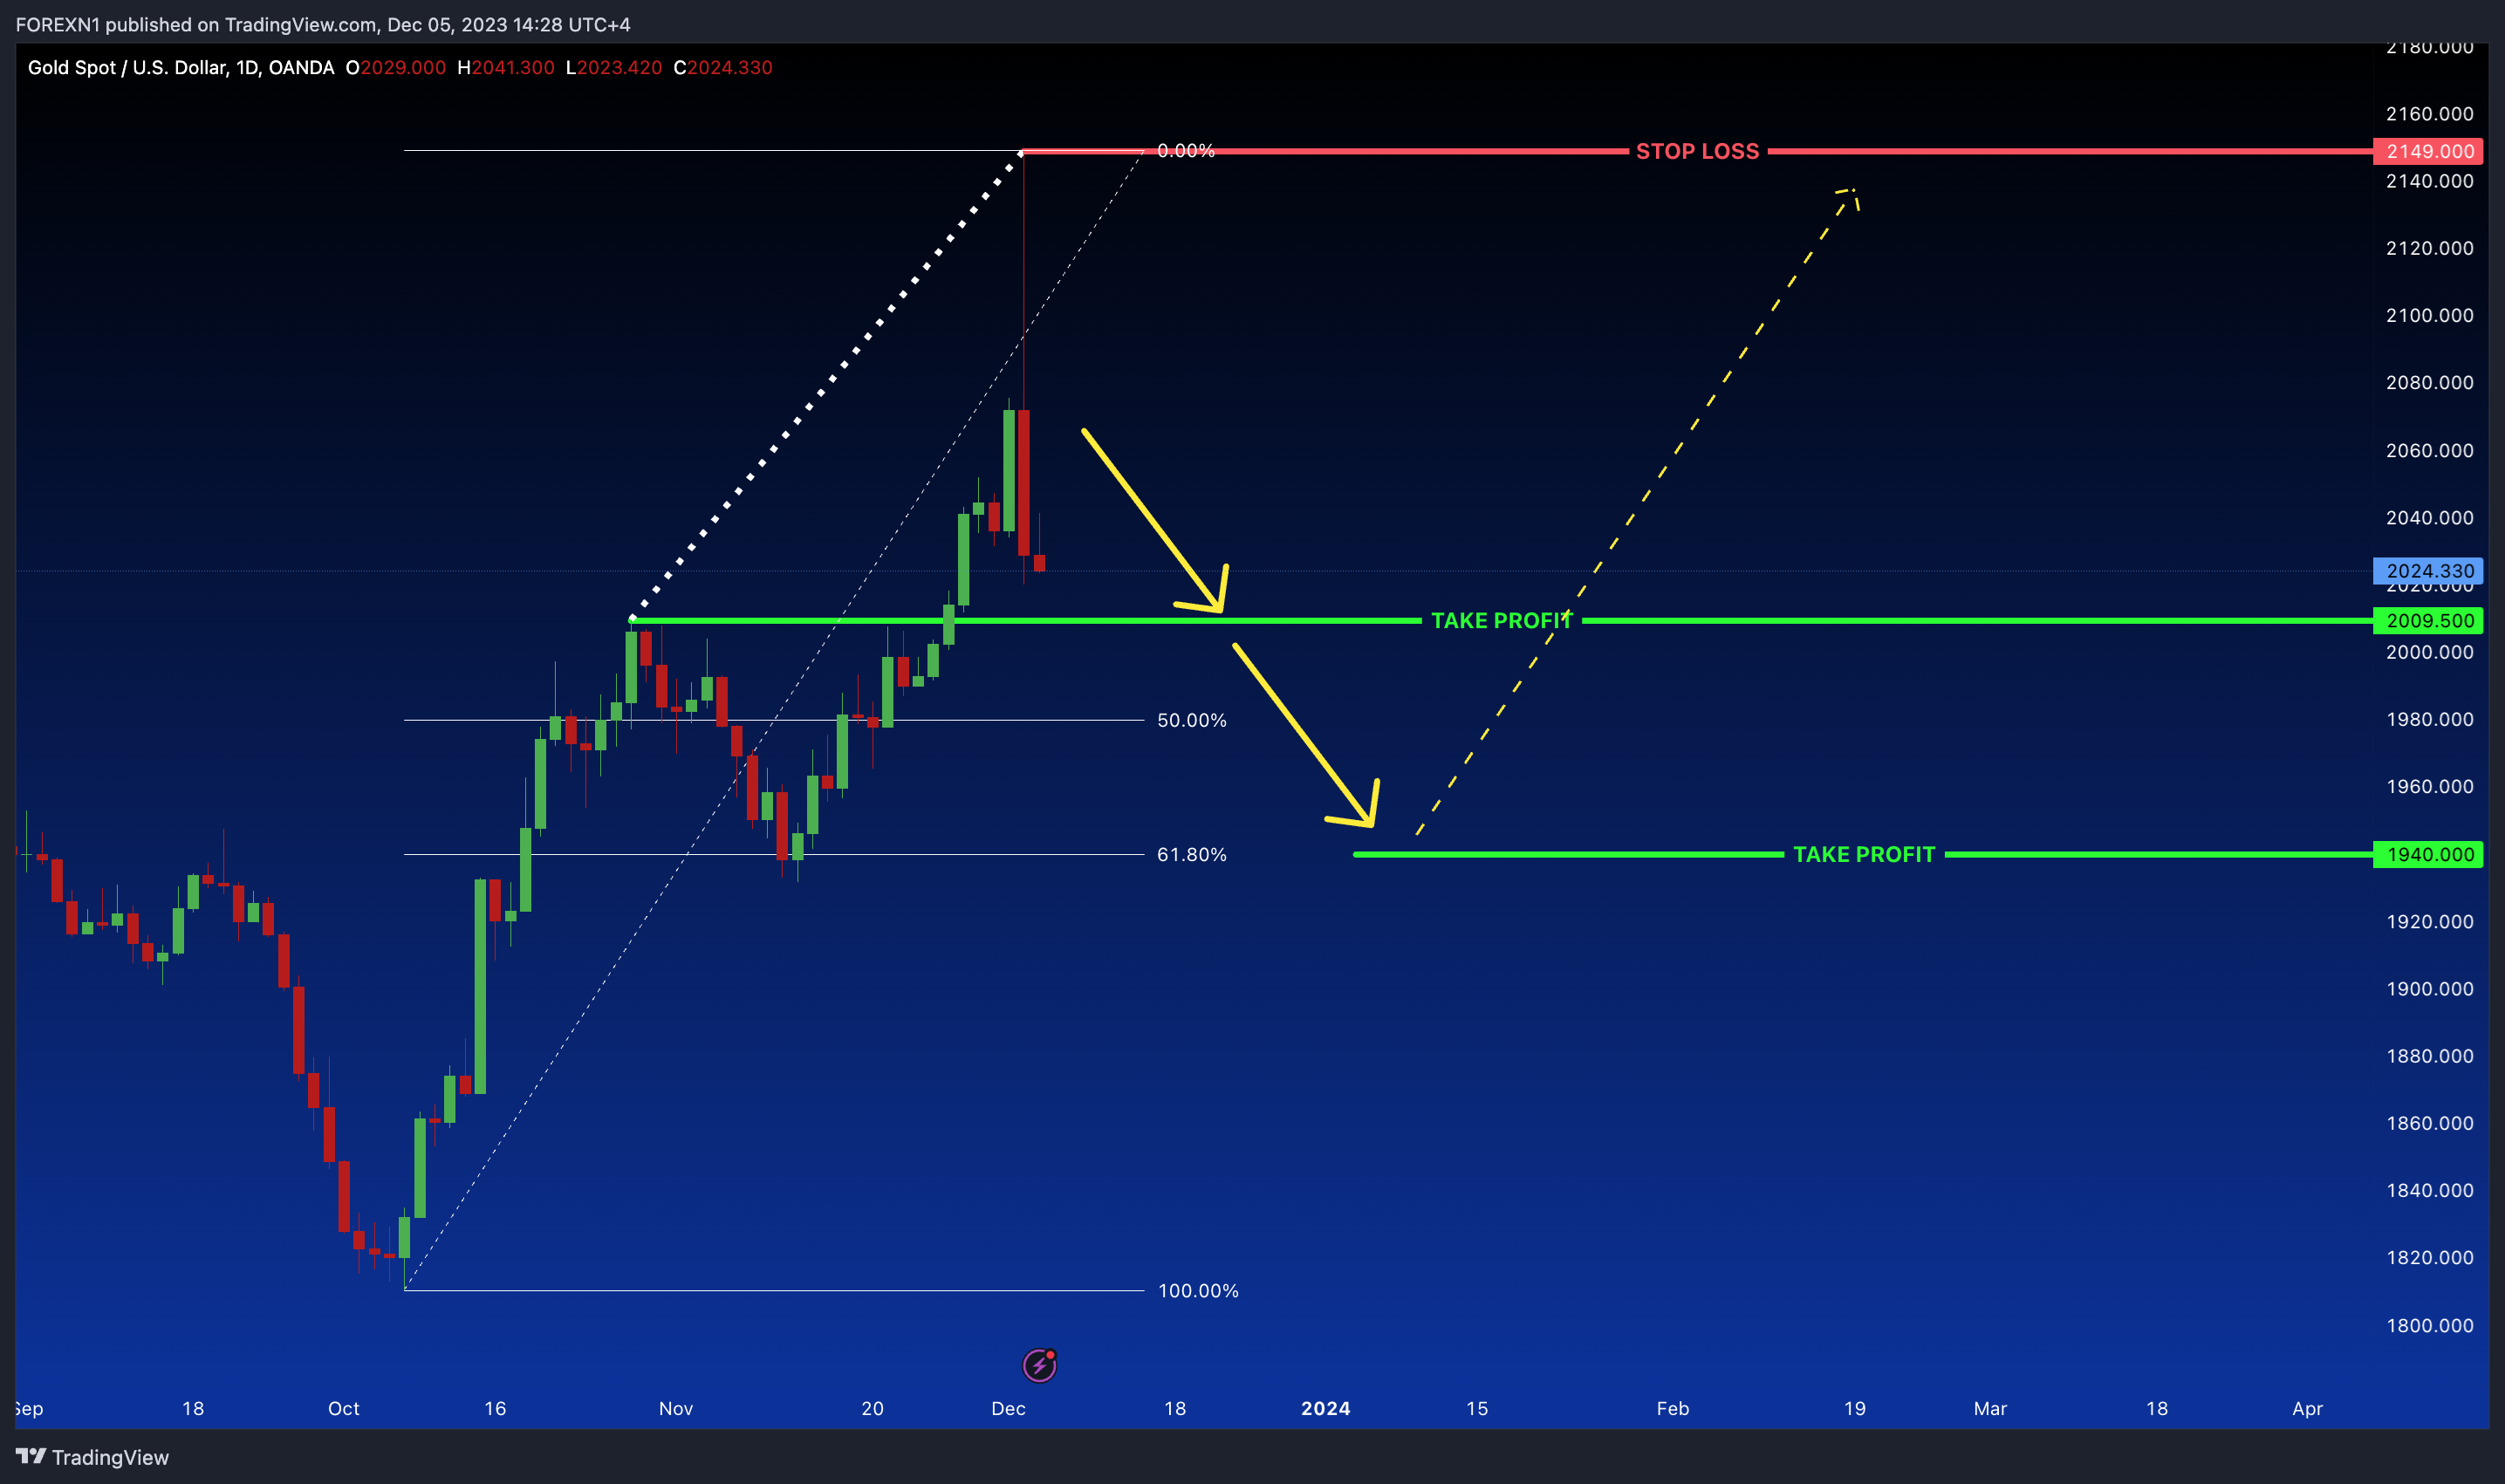The image size is (2505, 1484).
Task: Click the green 2009.500 price tag
Action: tap(2428, 620)
